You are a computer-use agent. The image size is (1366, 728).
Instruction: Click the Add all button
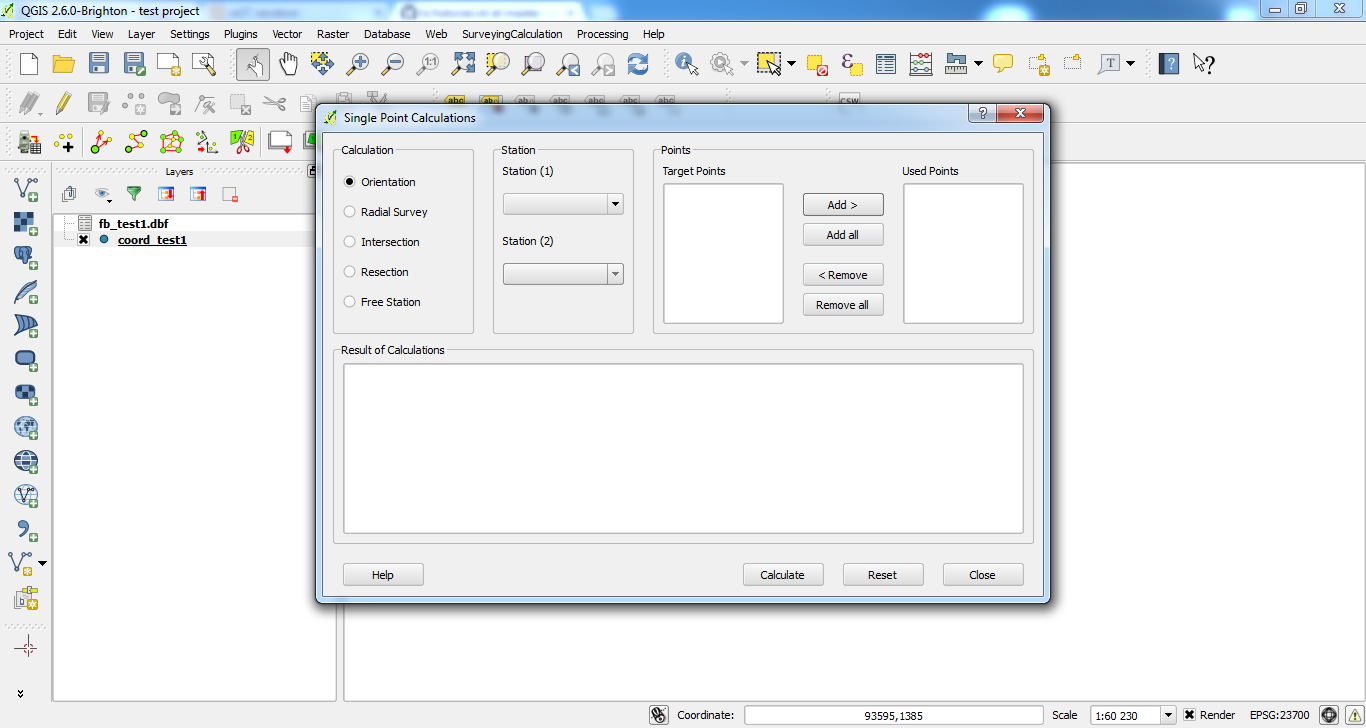point(842,235)
